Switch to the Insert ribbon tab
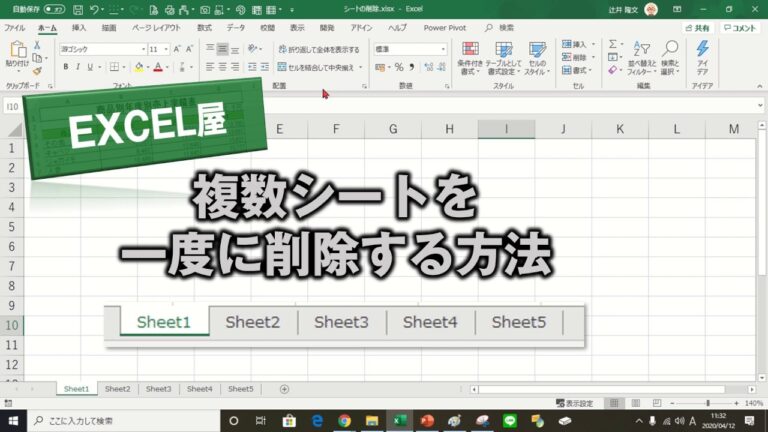Viewport: 768px width, 432px height. (x=79, y=28)
